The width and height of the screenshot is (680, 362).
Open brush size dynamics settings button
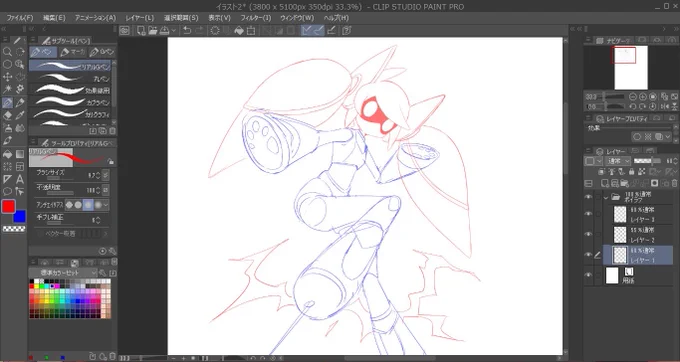coord(105,175)
